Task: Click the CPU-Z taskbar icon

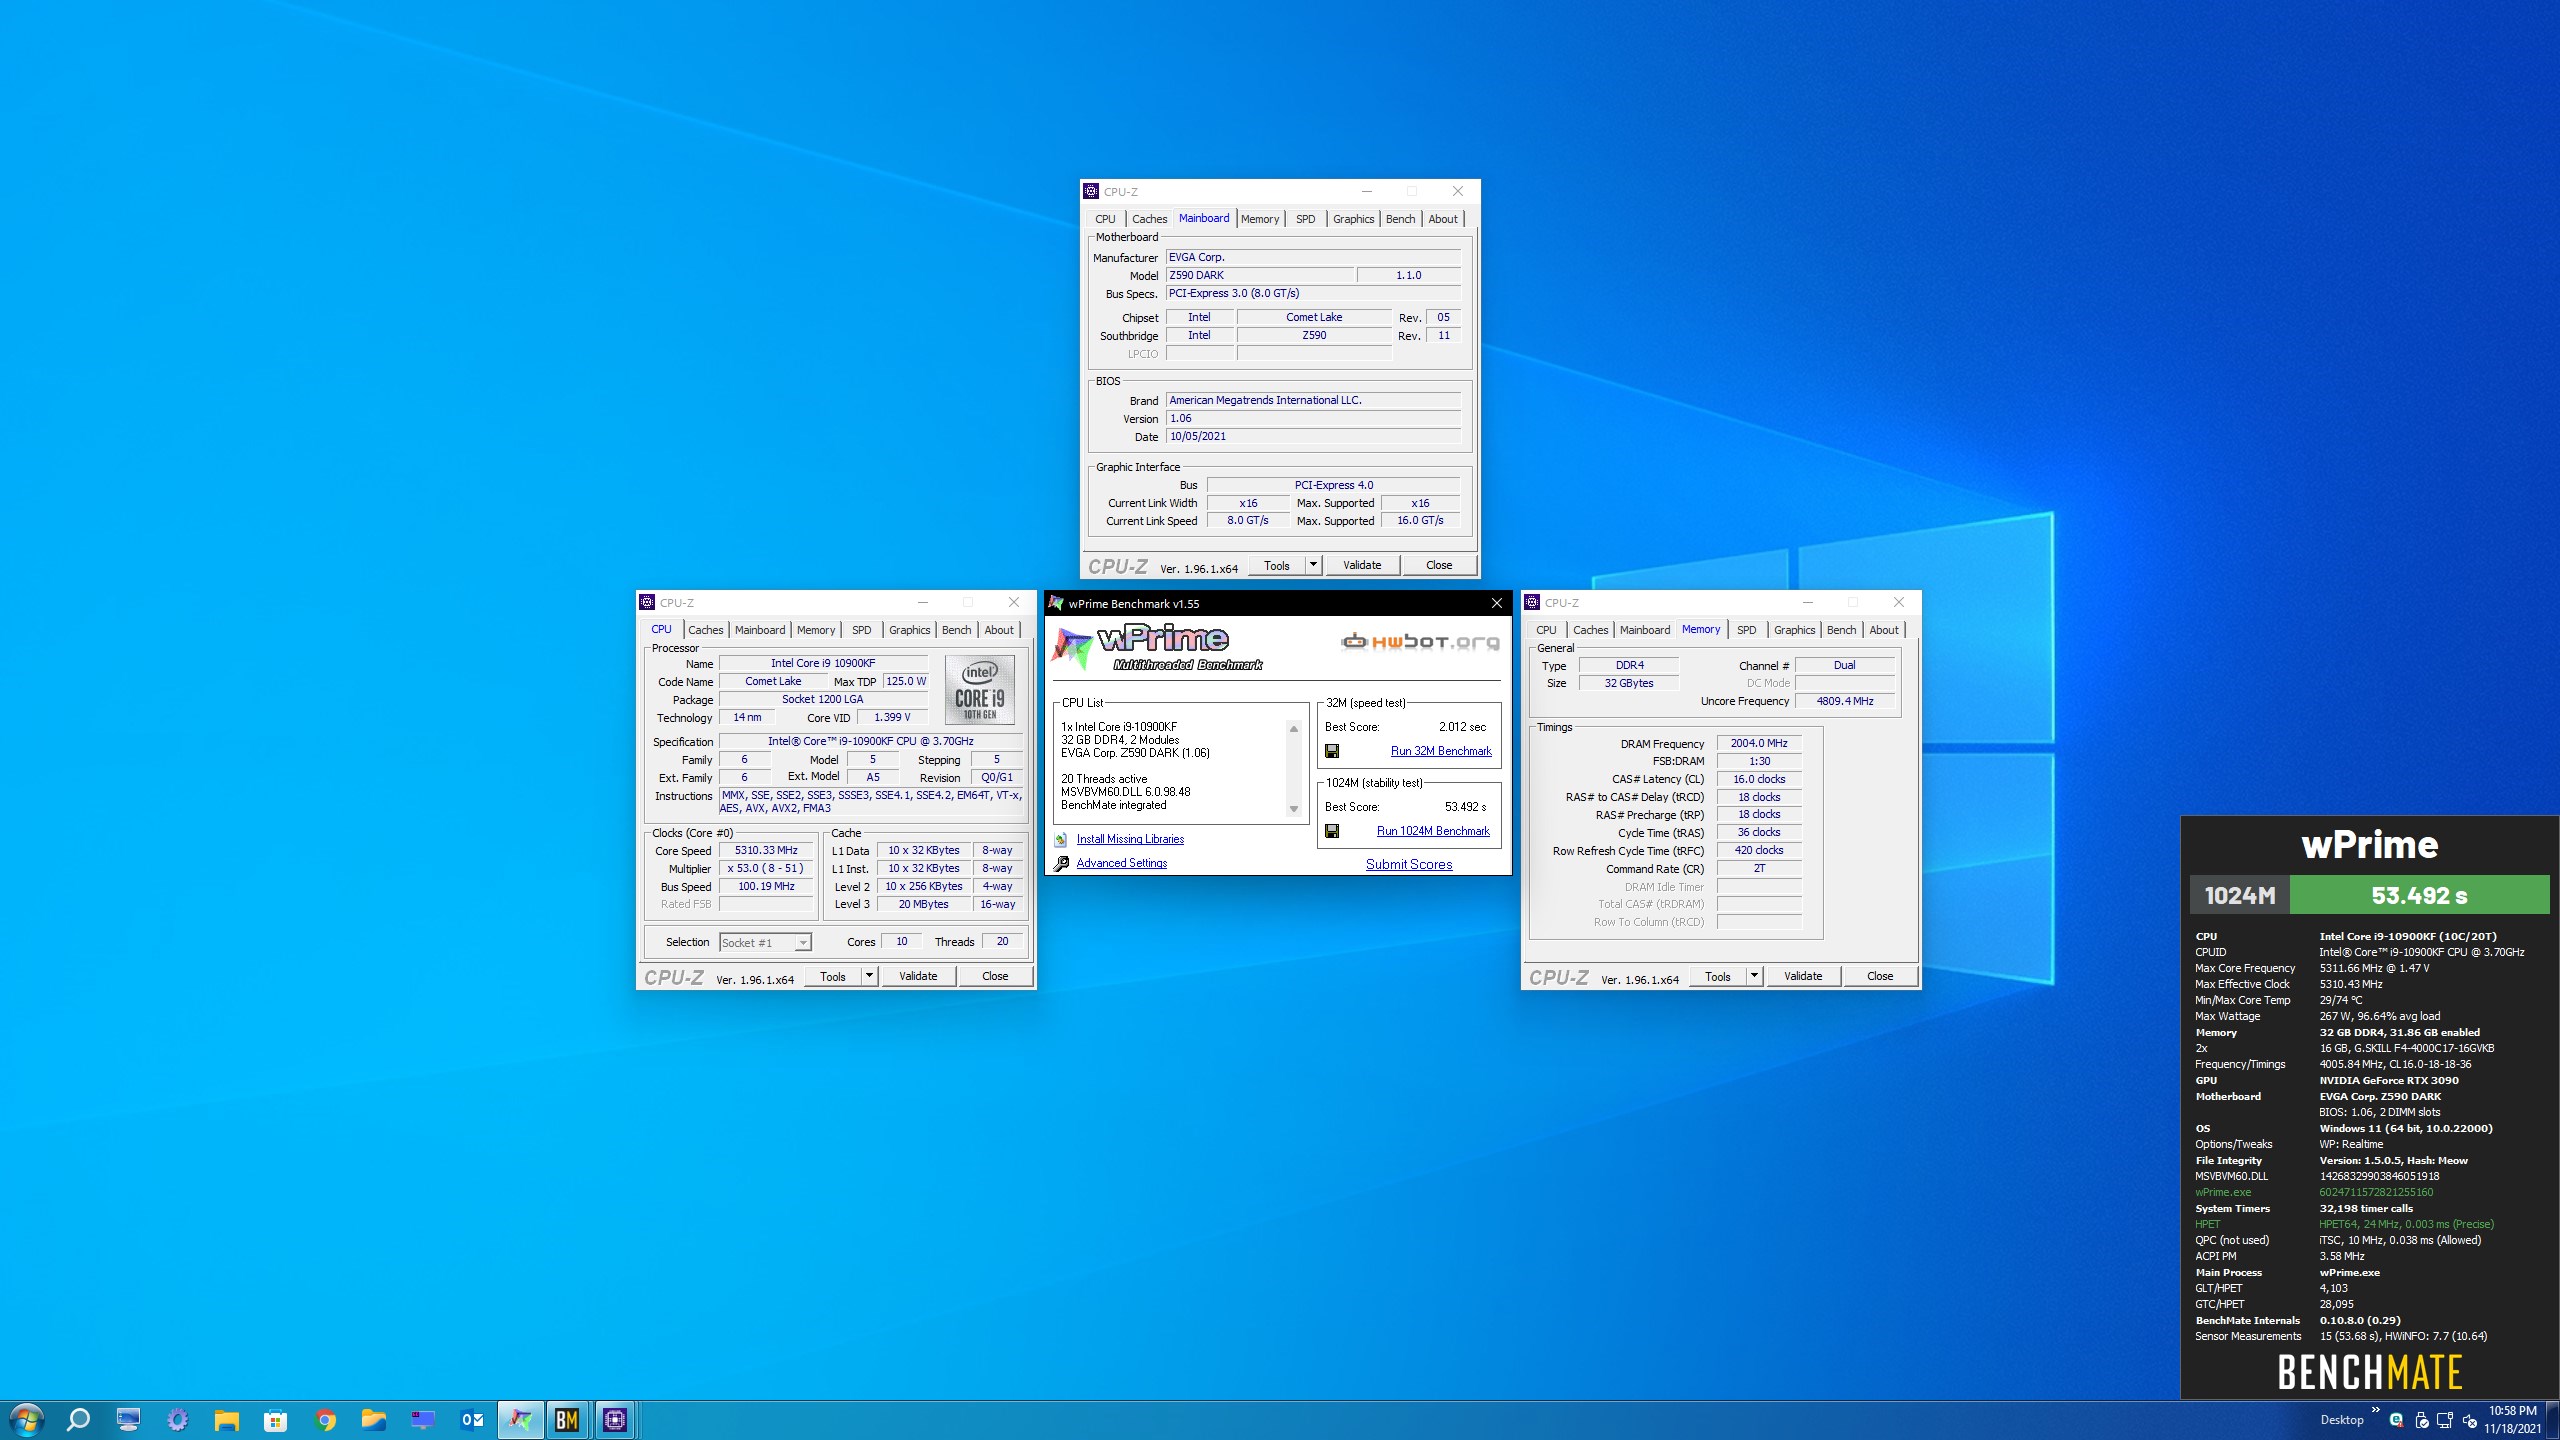Action: tap(615, 1419)
